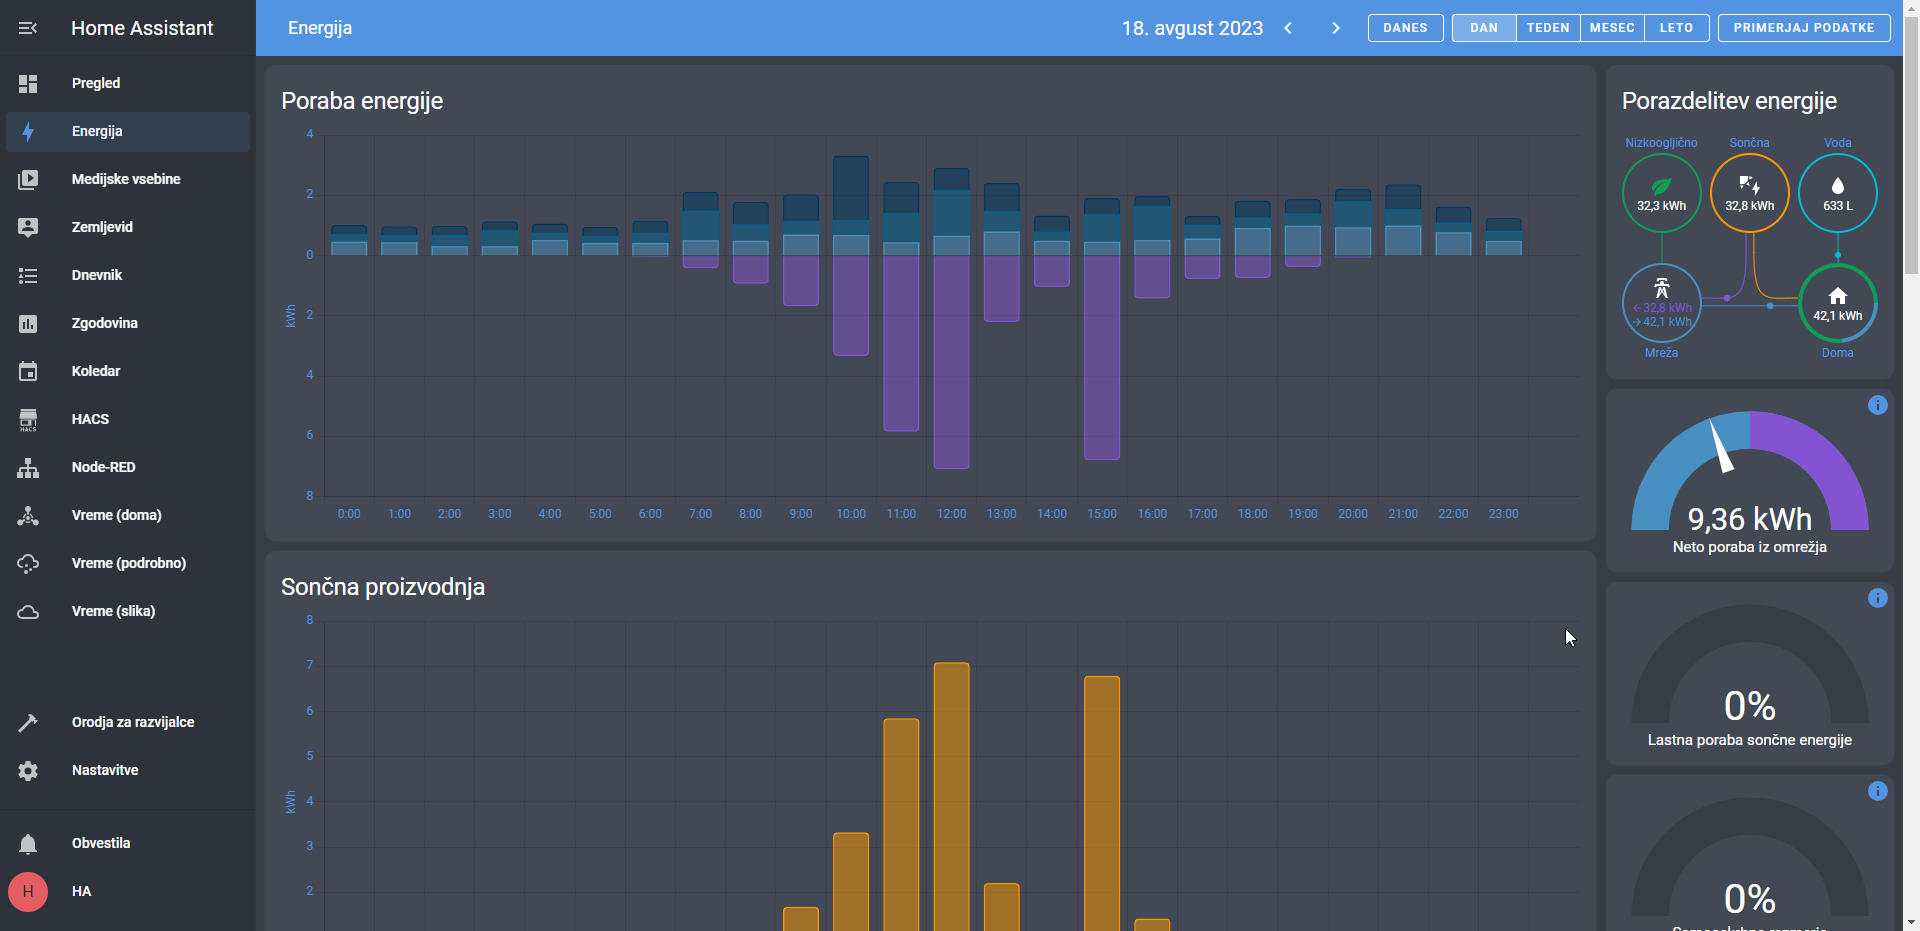
Task: Switch to the LETO view
Action: (x=1676, y=28)
